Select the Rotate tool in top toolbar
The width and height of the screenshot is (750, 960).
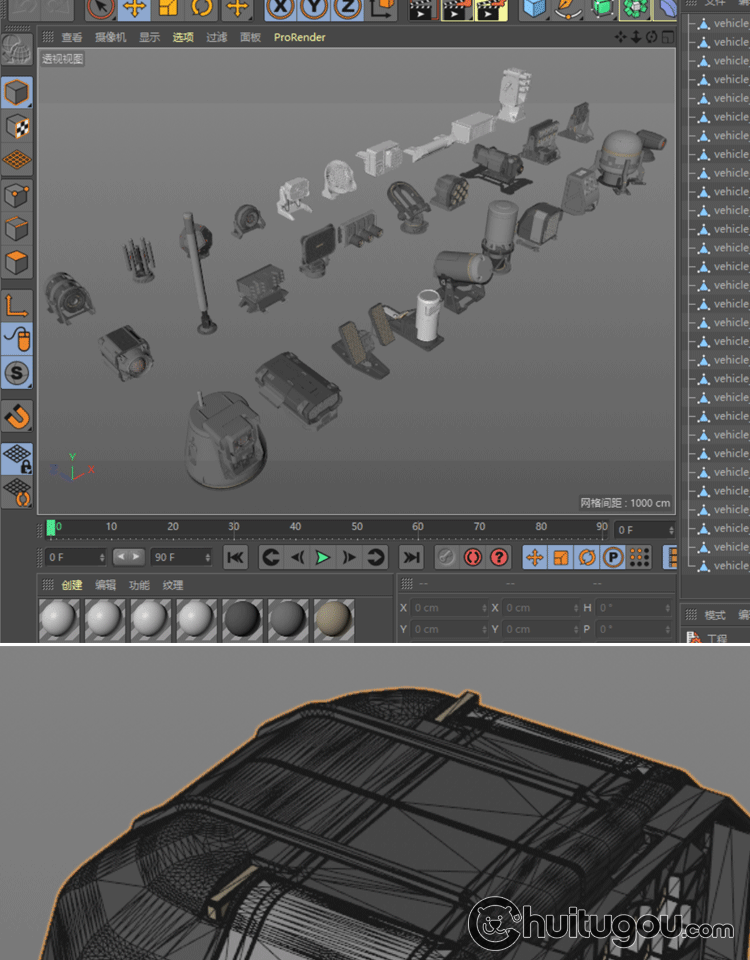tap(202, 8)
